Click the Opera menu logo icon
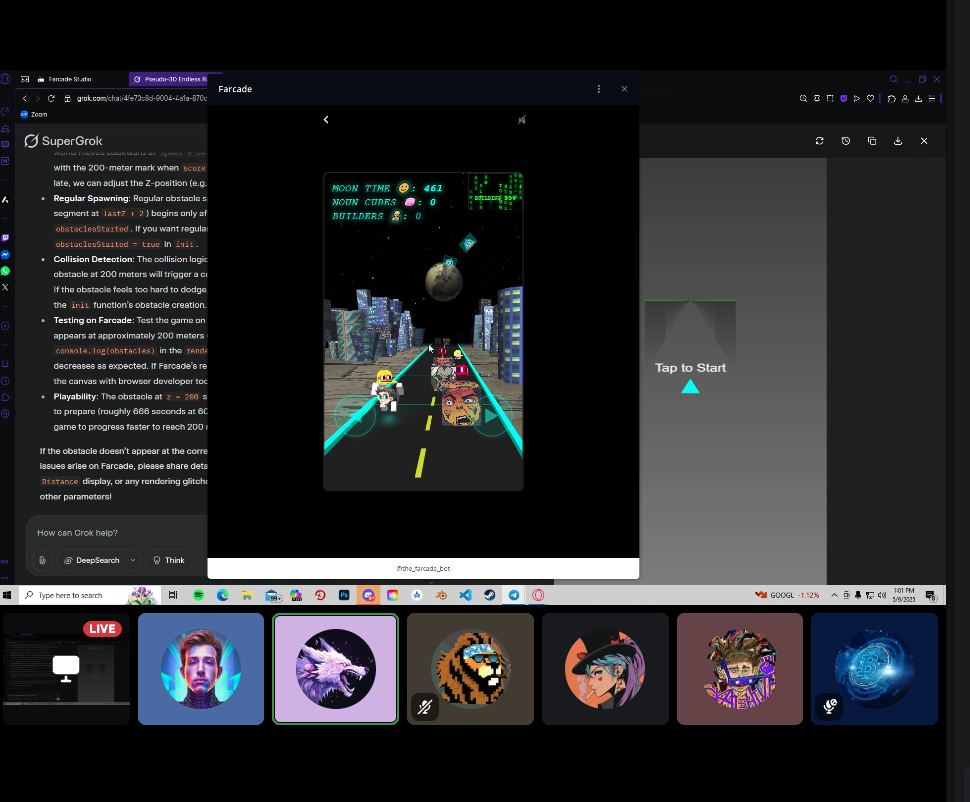Screen dimensions: 970x802 point(6,79)
